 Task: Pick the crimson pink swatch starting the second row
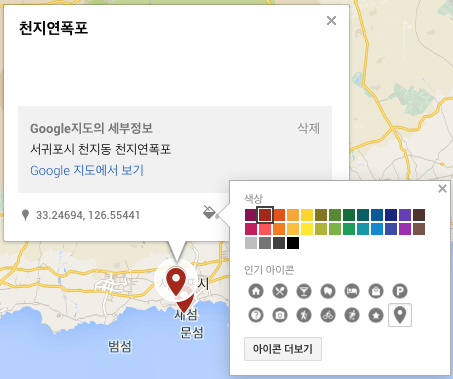coord(251,229)
